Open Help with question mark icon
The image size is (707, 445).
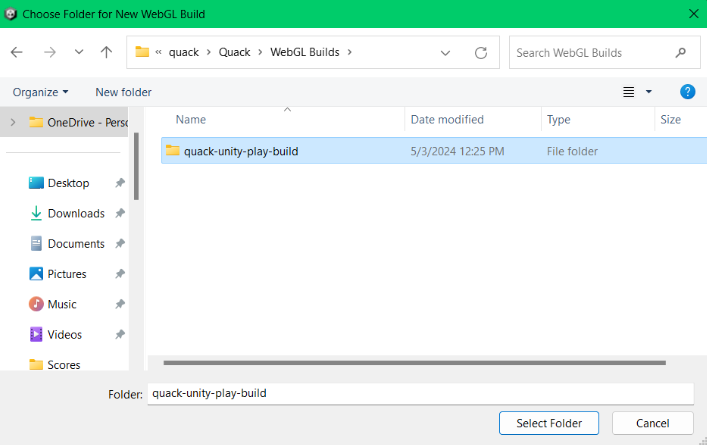point(688,92)
